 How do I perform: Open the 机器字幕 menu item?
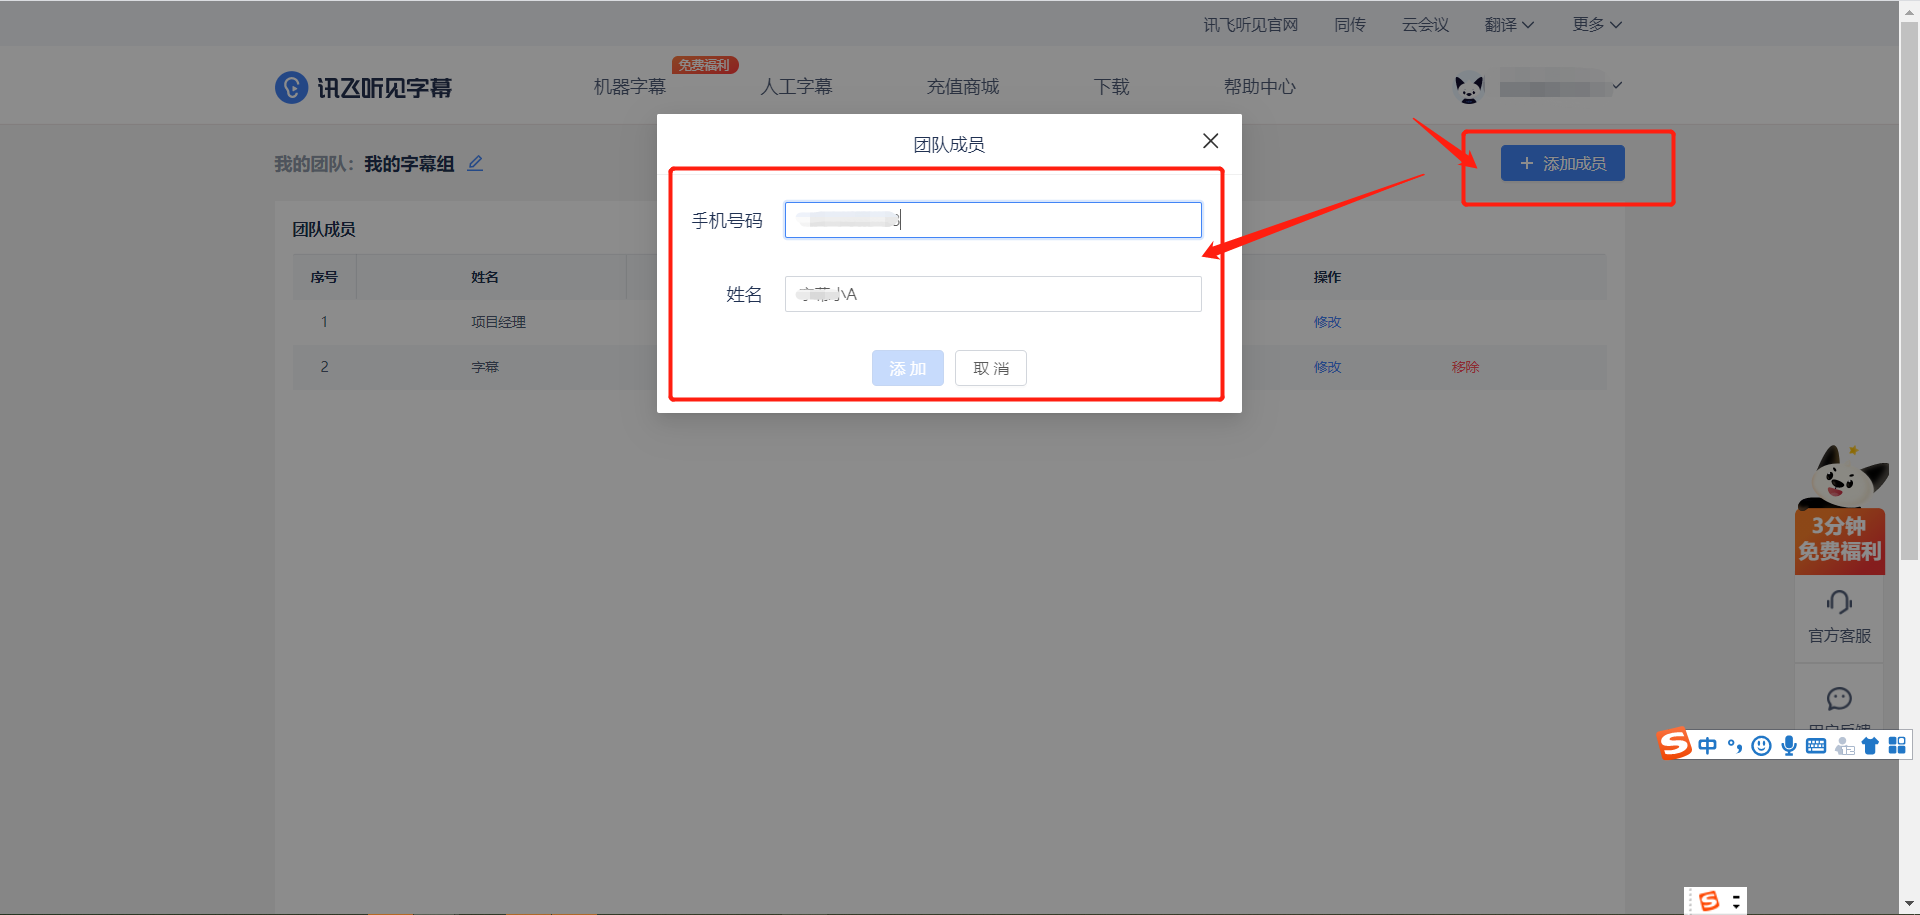[629, 87]
